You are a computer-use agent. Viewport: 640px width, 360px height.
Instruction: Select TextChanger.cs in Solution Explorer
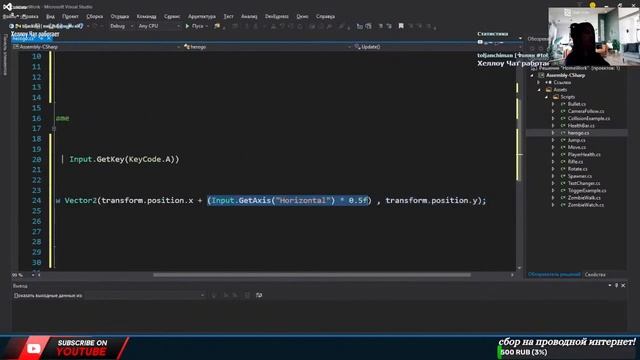(x=584, y=183)
